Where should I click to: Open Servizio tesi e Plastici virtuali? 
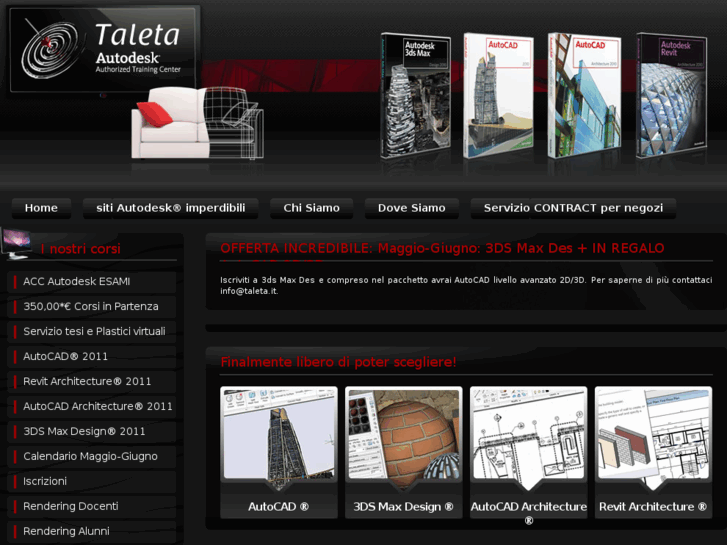point(92,332)
